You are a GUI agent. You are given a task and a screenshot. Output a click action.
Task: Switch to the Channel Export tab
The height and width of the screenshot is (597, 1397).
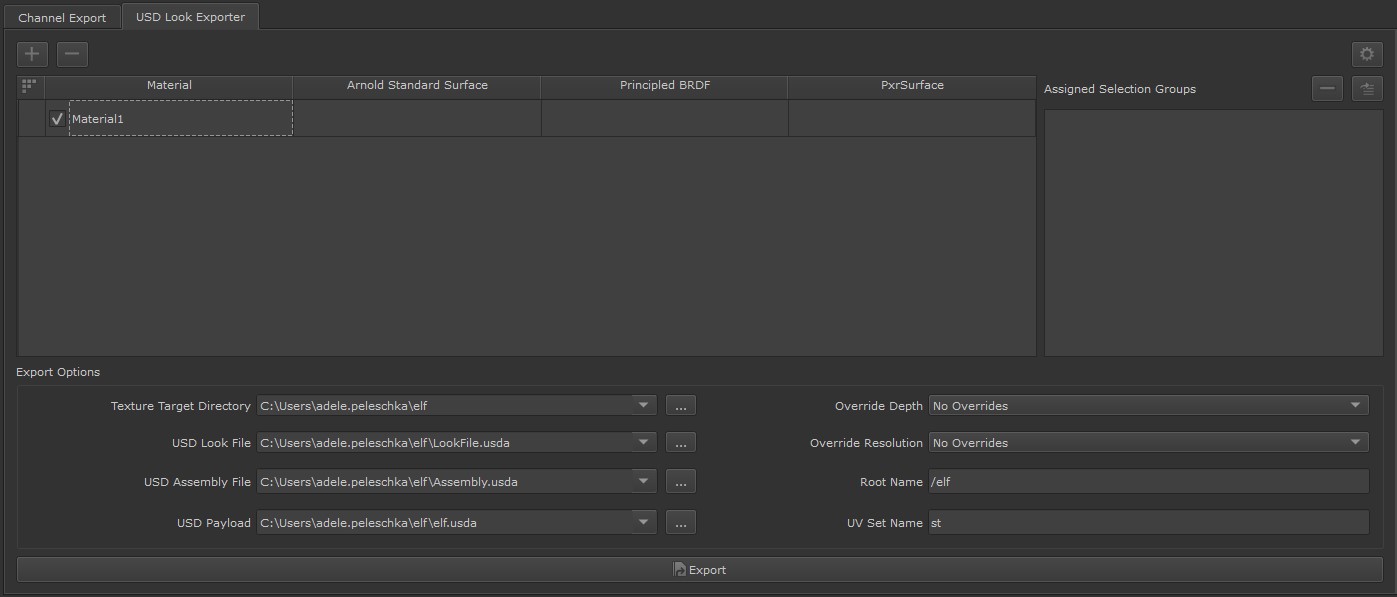coord(62,17)
